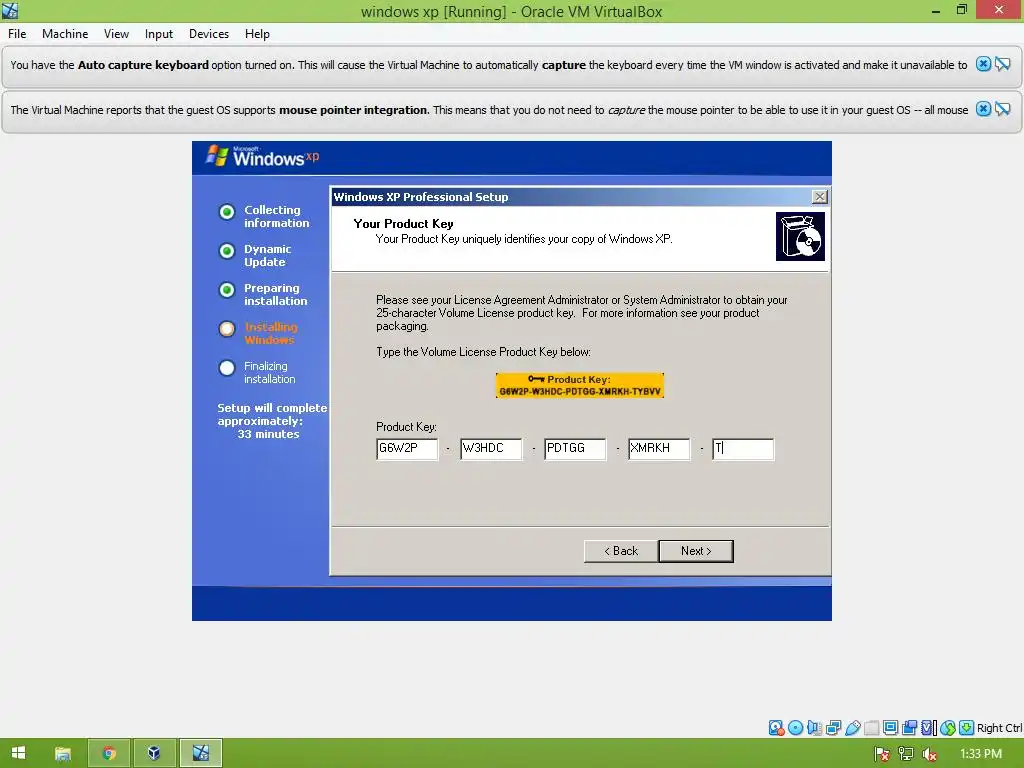Click the mouse integration status icon
This screenshot has width=1024, height=768.
pyautogui.click(x=948, y=728)
